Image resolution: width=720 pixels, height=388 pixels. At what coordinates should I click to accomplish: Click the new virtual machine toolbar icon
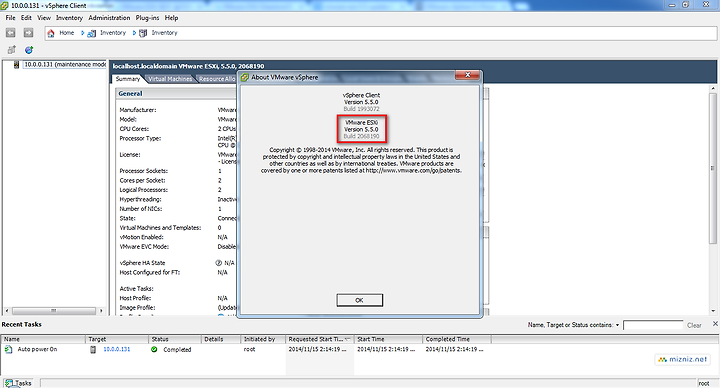click(11, 50)
